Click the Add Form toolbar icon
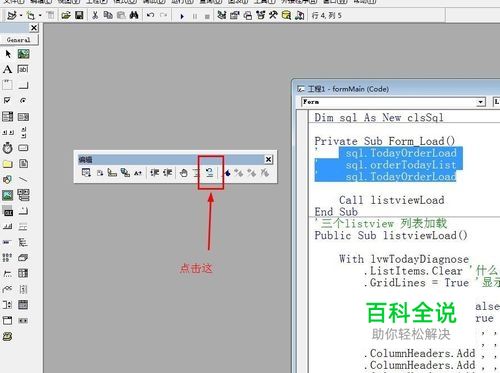 31,15
